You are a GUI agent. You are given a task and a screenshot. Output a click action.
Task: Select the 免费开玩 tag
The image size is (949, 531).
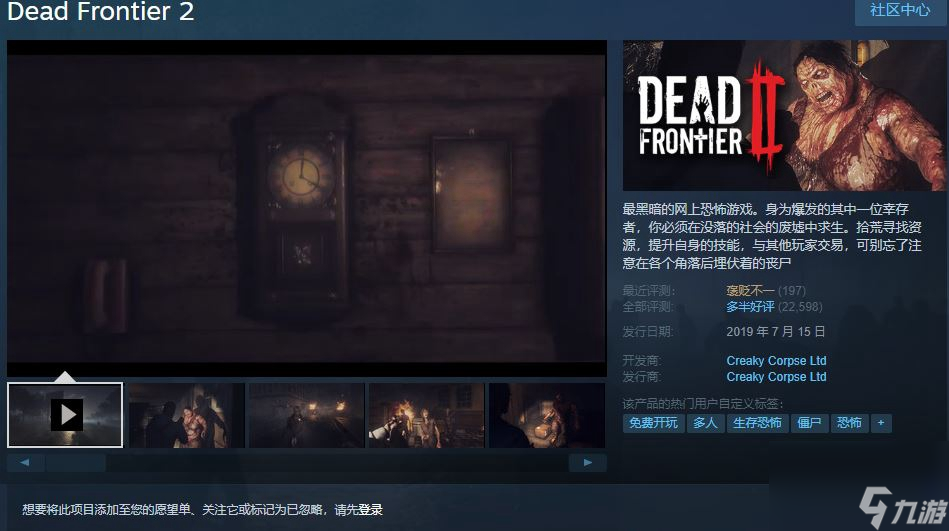coord(653,423)
